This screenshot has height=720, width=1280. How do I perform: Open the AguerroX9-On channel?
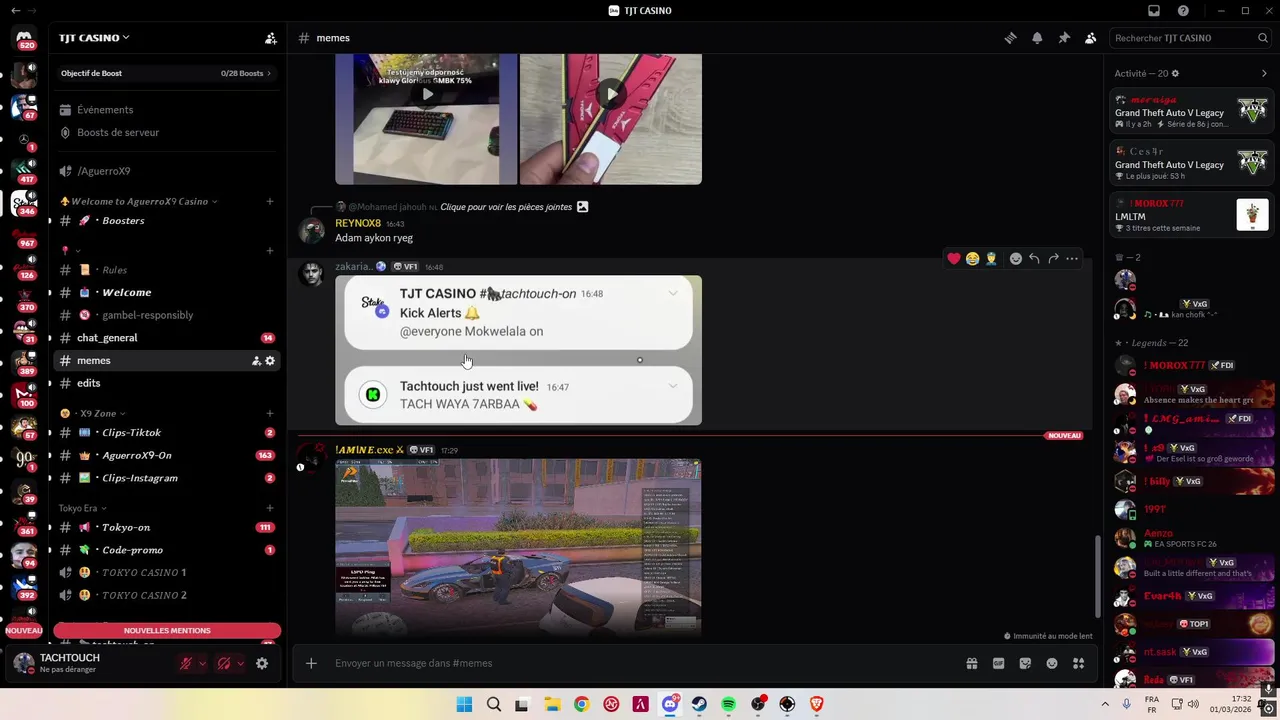tap(166, 455)
